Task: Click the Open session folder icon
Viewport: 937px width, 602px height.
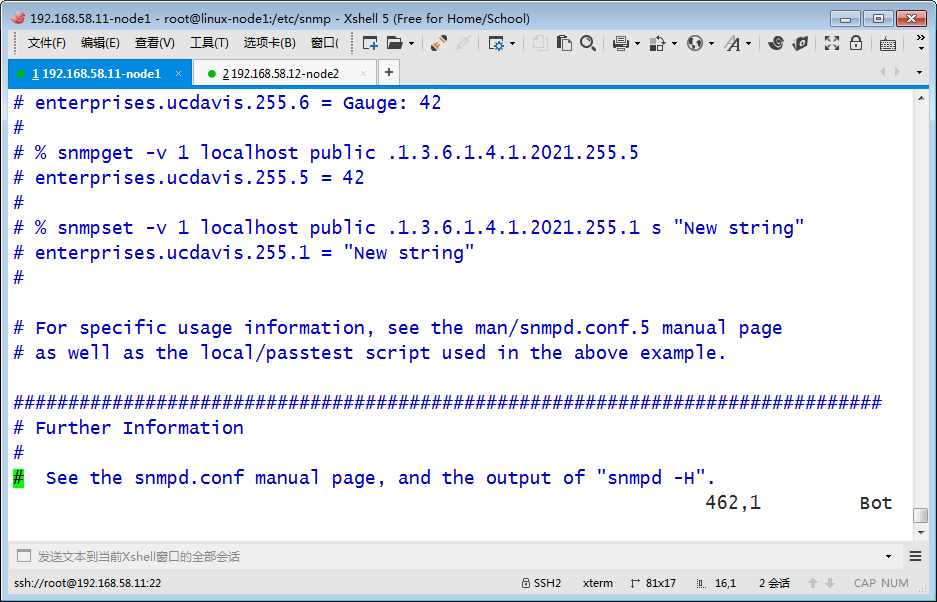Action: click(394, 43)
